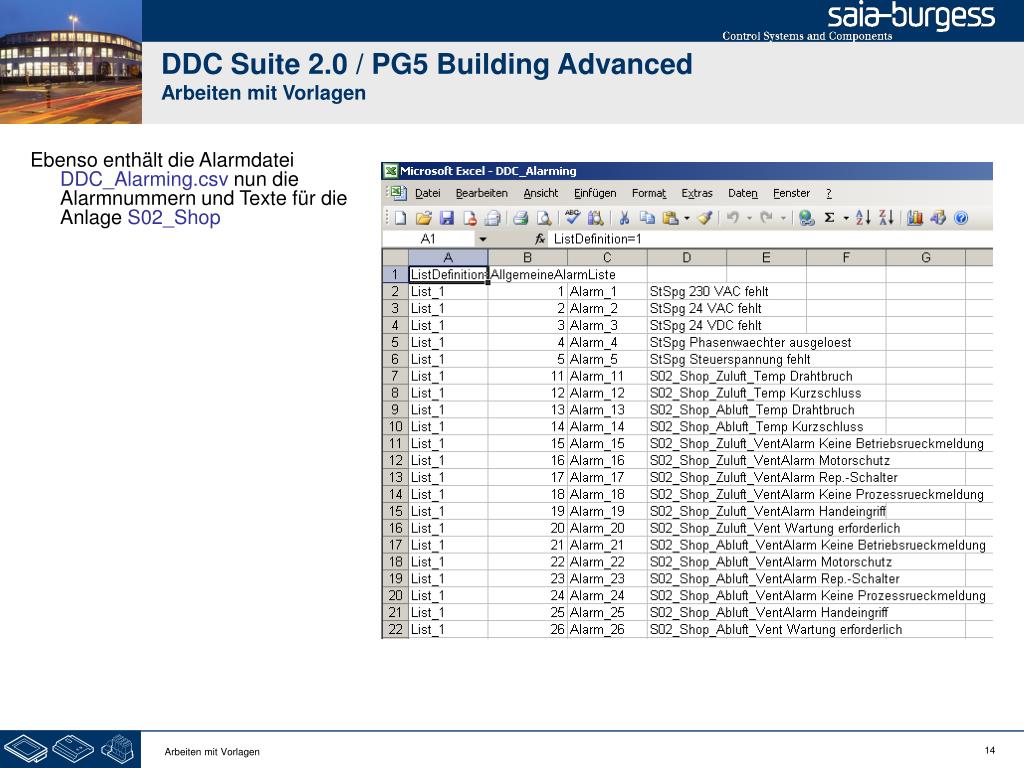Select cell Alarm_26
Viewport: 1024px width, 768px height.
coord(607,630)
